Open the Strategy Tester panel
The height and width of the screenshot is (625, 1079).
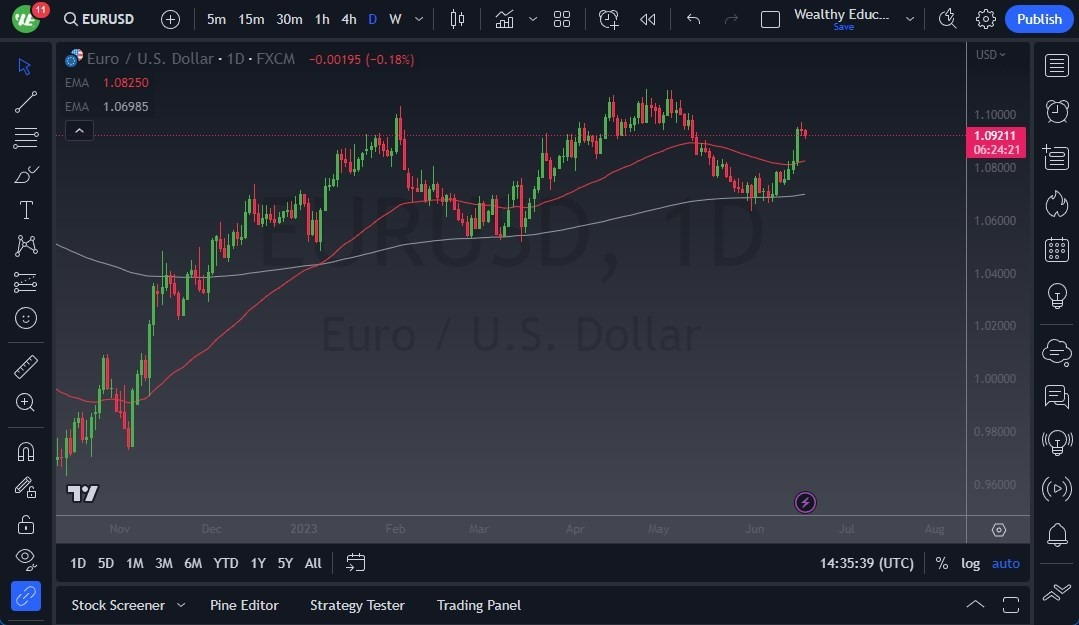[x=357, y=605]
